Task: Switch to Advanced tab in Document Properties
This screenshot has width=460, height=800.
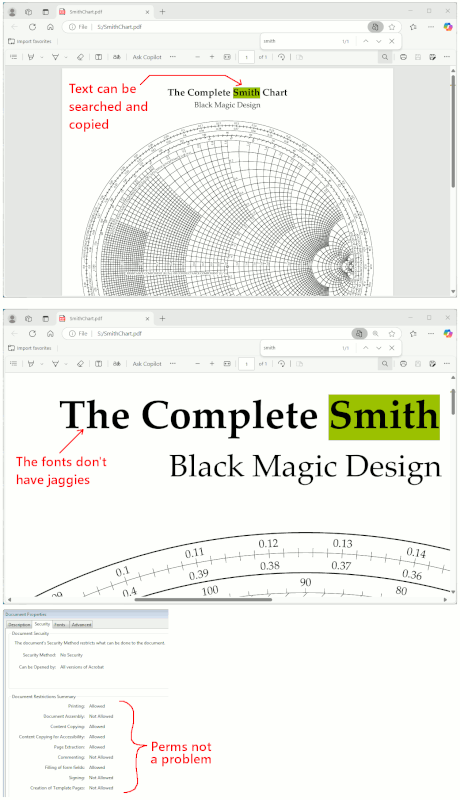Action: [81, 625]
